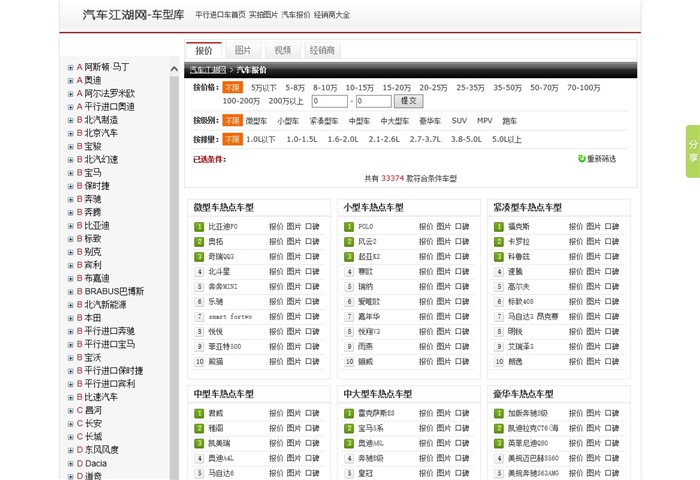This screenshot has height=480, width=700.
Task: Open 报价 for 起亚K2
Action: [x=426, y=257]
